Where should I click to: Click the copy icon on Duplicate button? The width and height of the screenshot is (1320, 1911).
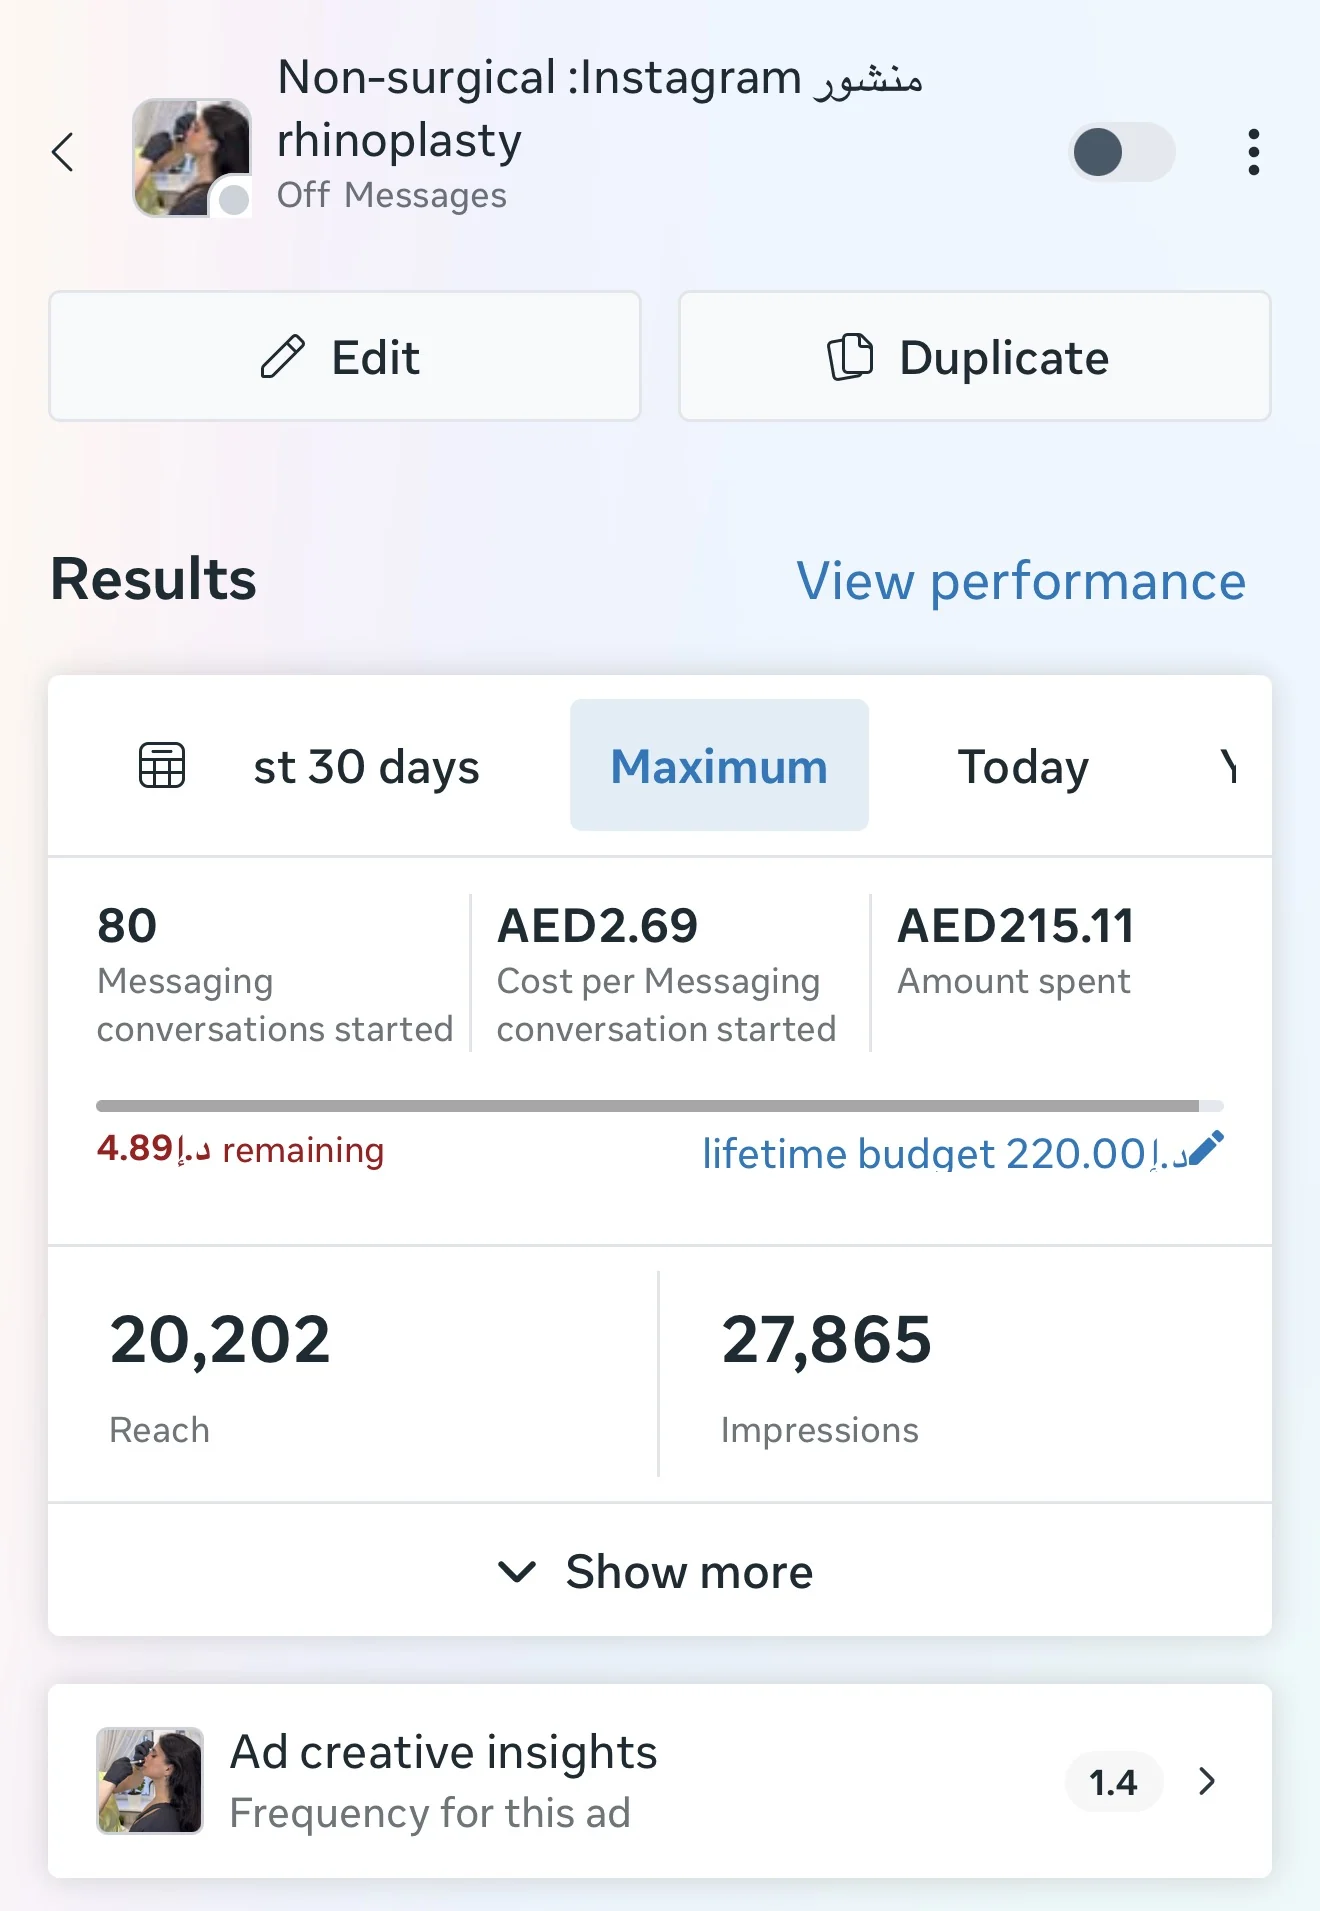(850, 357)
